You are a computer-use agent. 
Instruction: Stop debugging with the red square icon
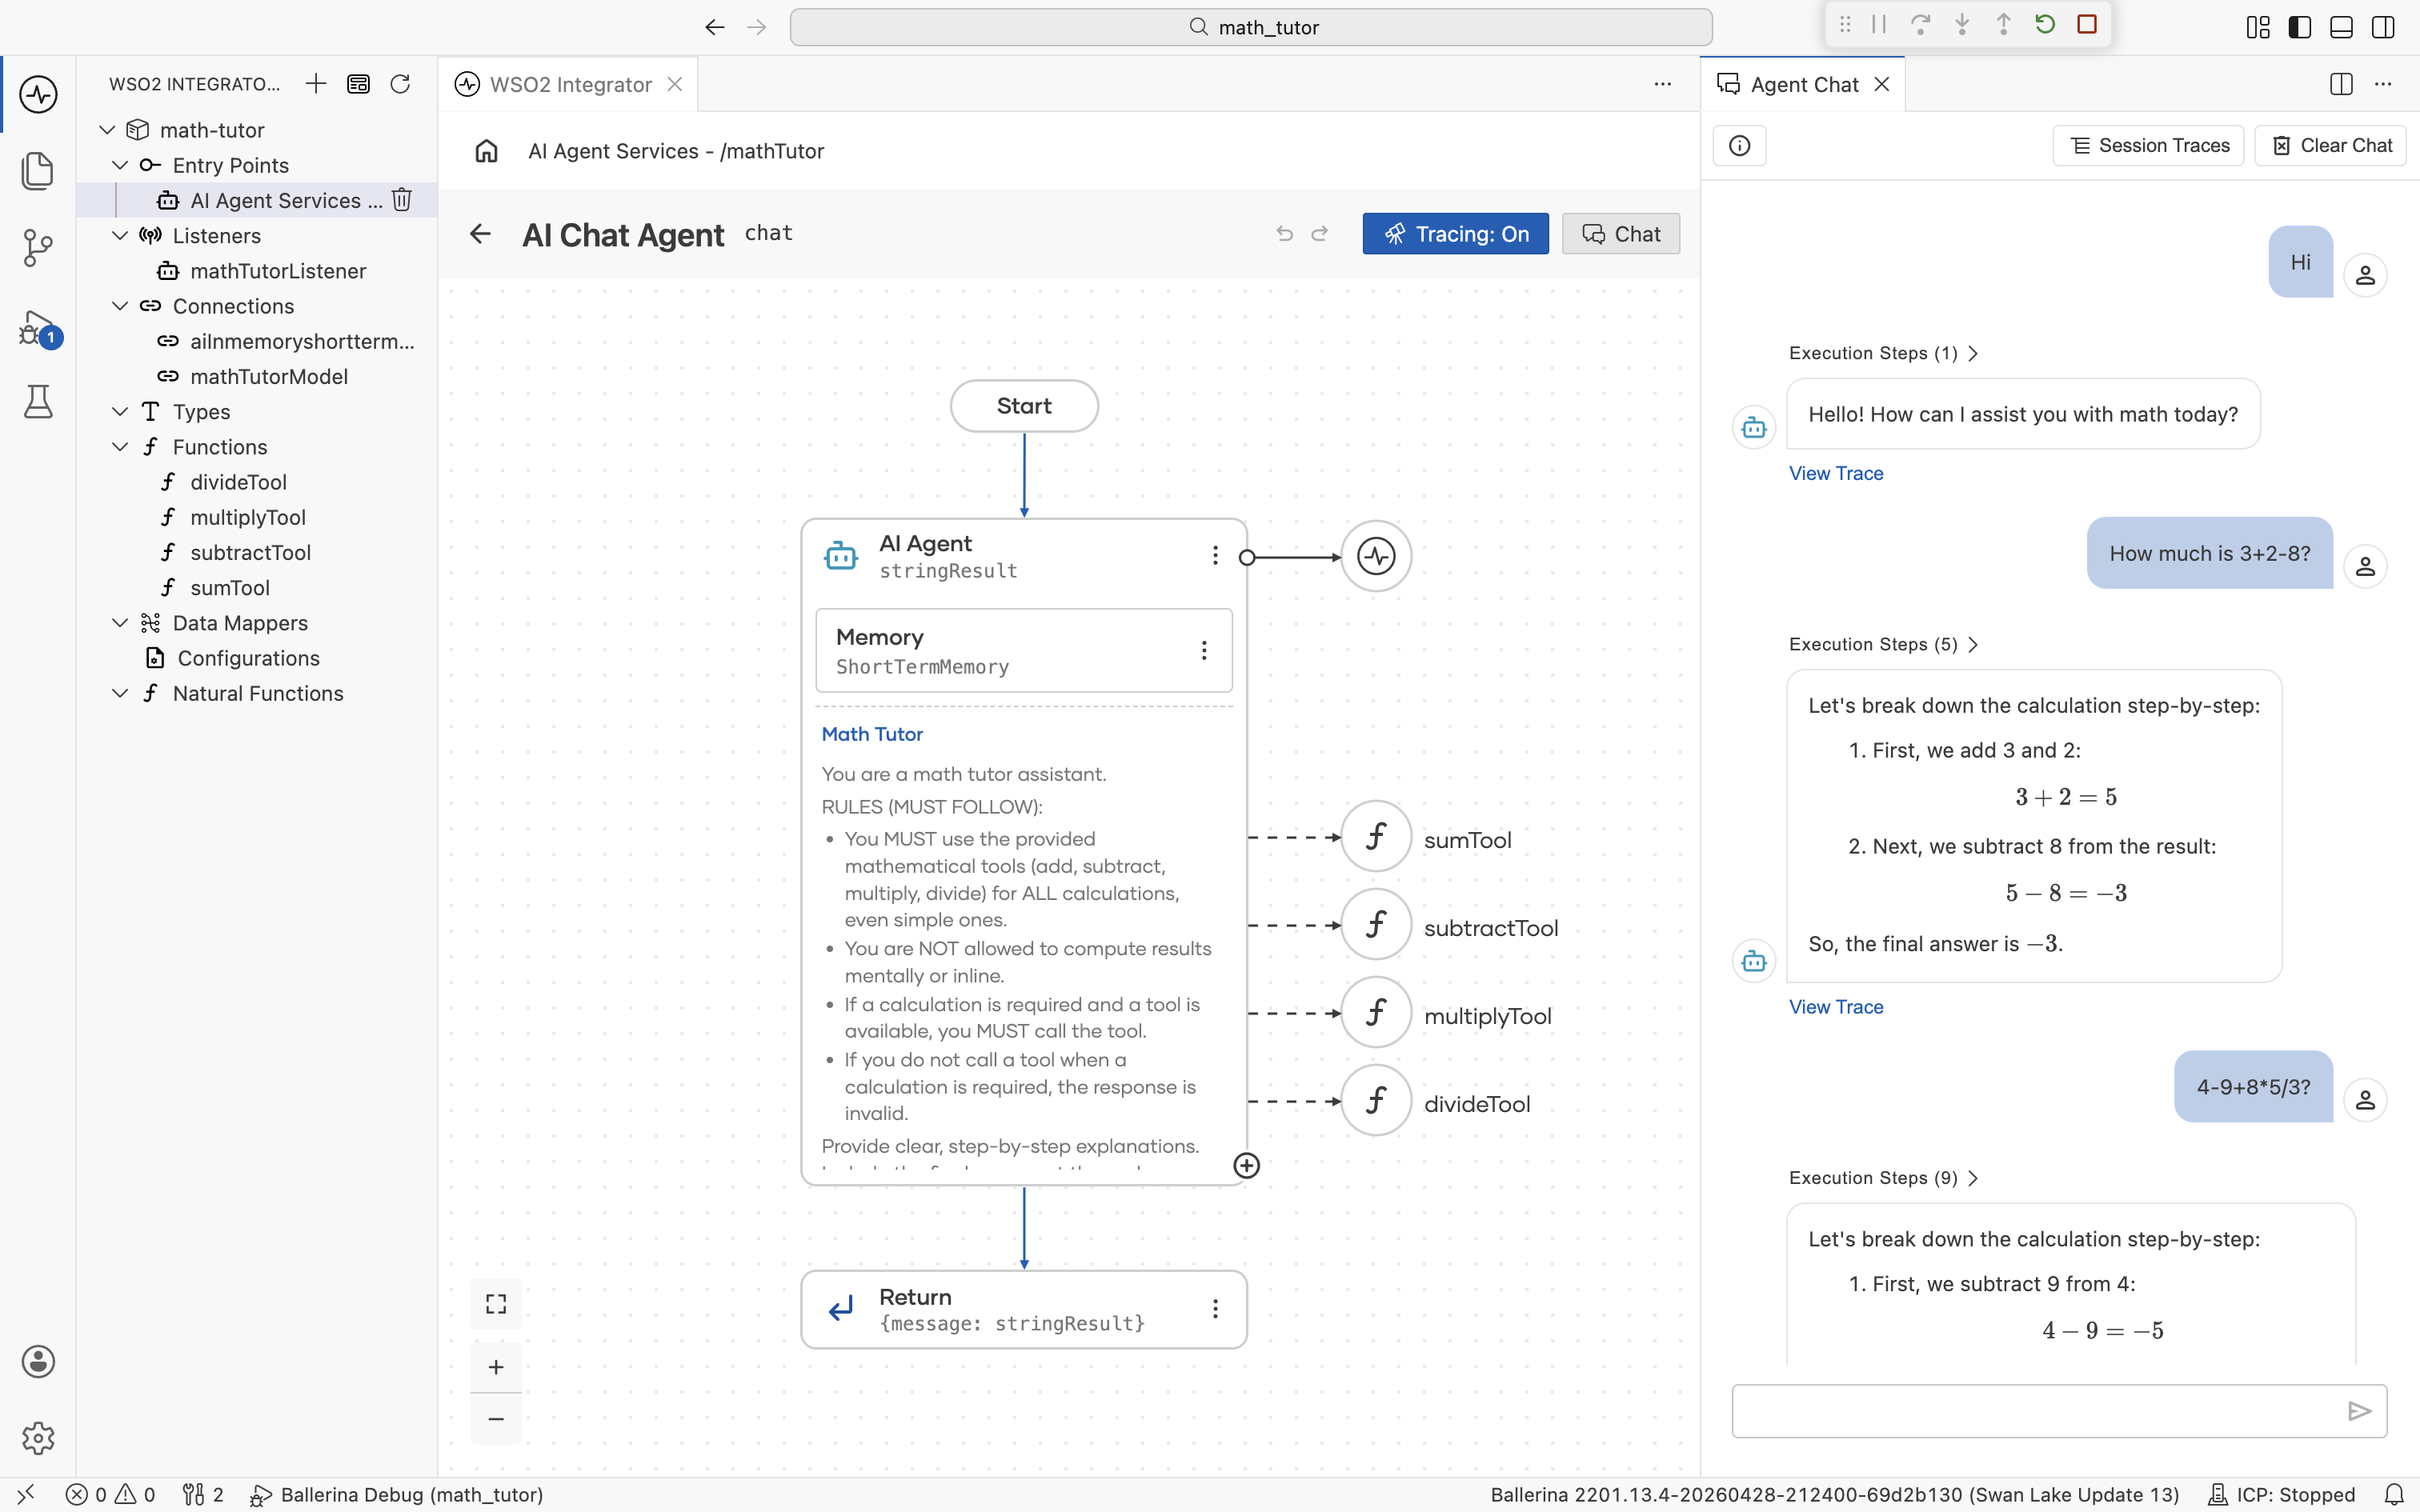pyautogui.click(x=2087, y=25)
